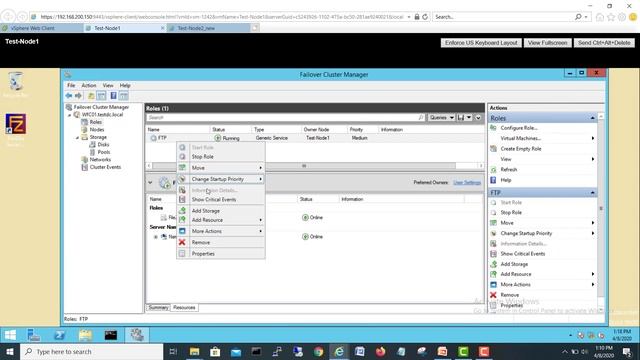Open Server Manager in VM taskbar
This screenshot has width=640, height=360.
coord(34,335)
